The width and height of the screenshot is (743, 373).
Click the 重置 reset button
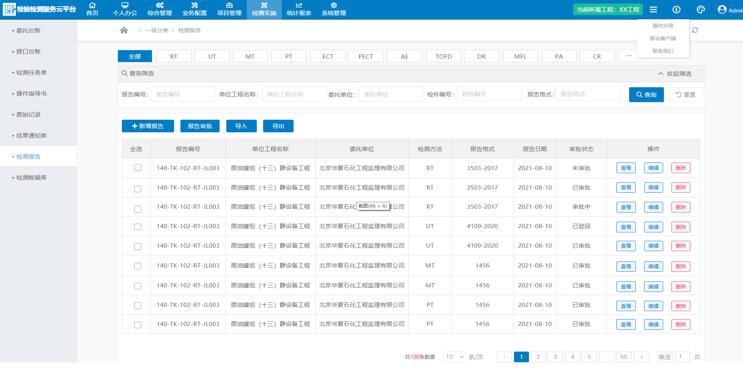click(686, 95)
